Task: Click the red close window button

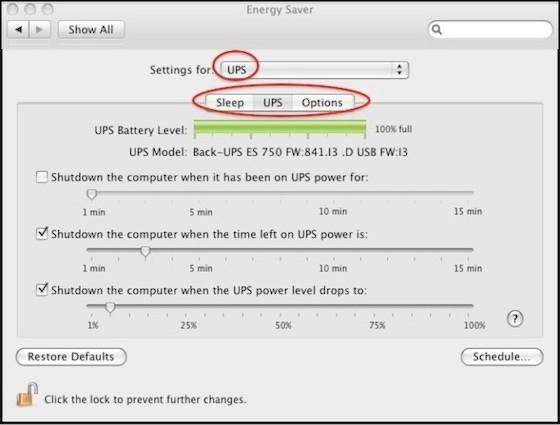Action: [x=12, y=9]
